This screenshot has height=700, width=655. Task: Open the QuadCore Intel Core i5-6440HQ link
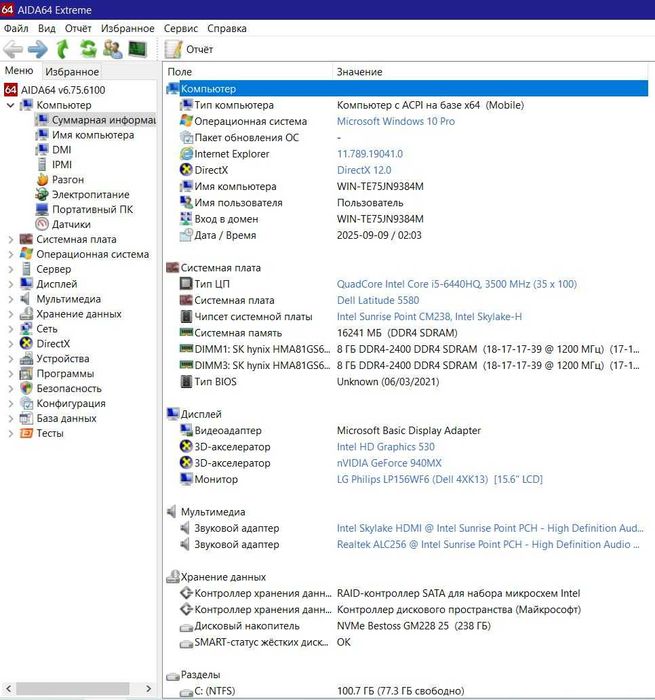point(456,284)
